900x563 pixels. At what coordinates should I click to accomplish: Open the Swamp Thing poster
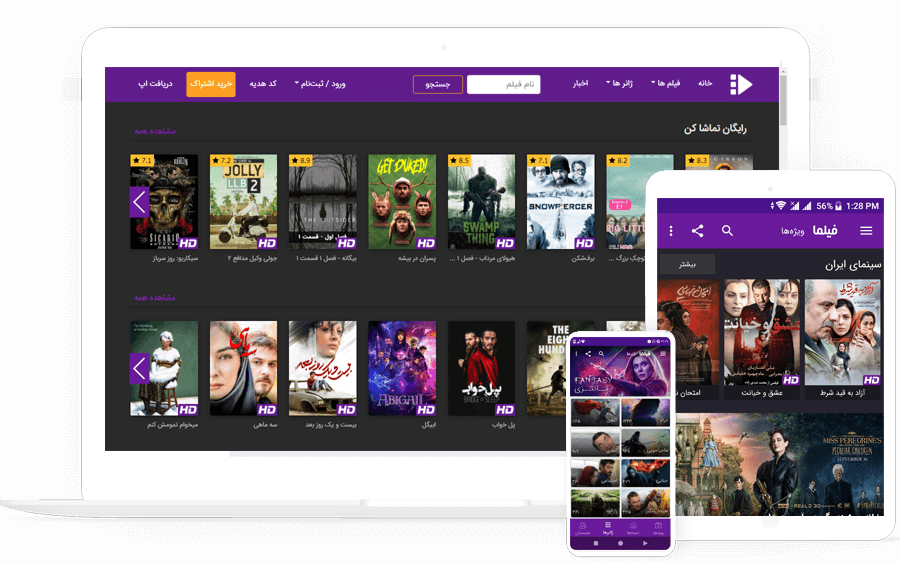pyautogui.click(x=481, y=201)
